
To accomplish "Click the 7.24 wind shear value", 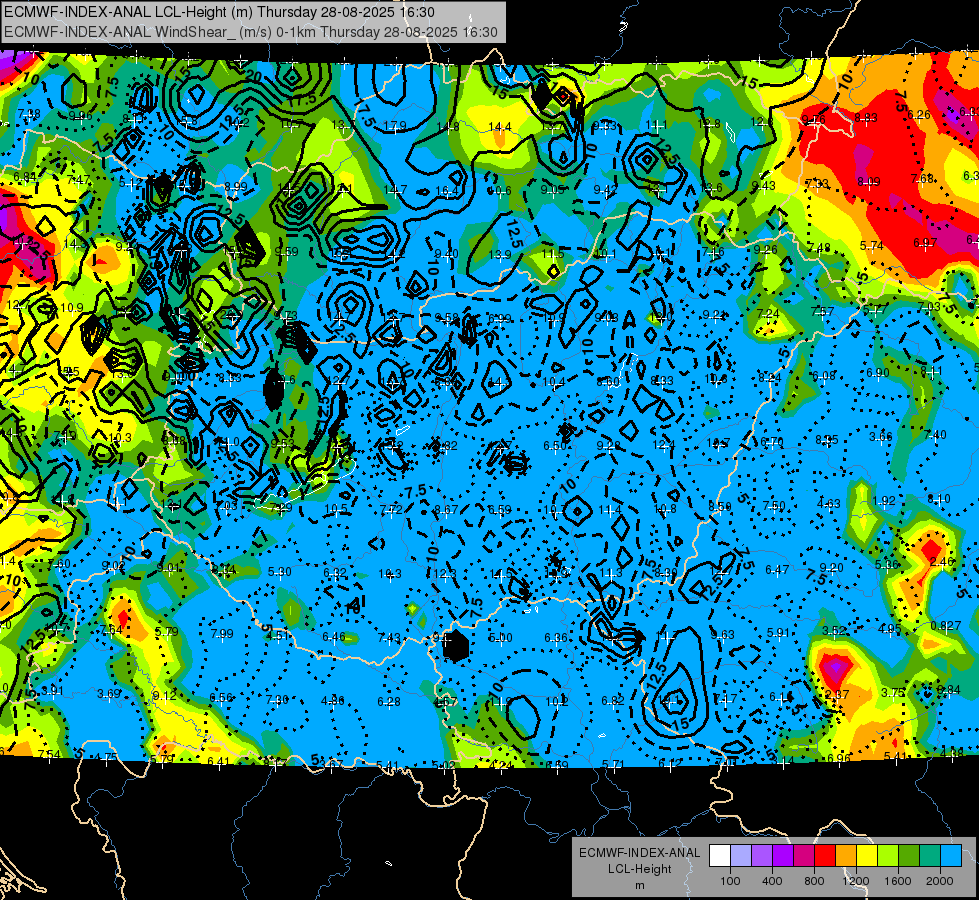I will 767,314.
